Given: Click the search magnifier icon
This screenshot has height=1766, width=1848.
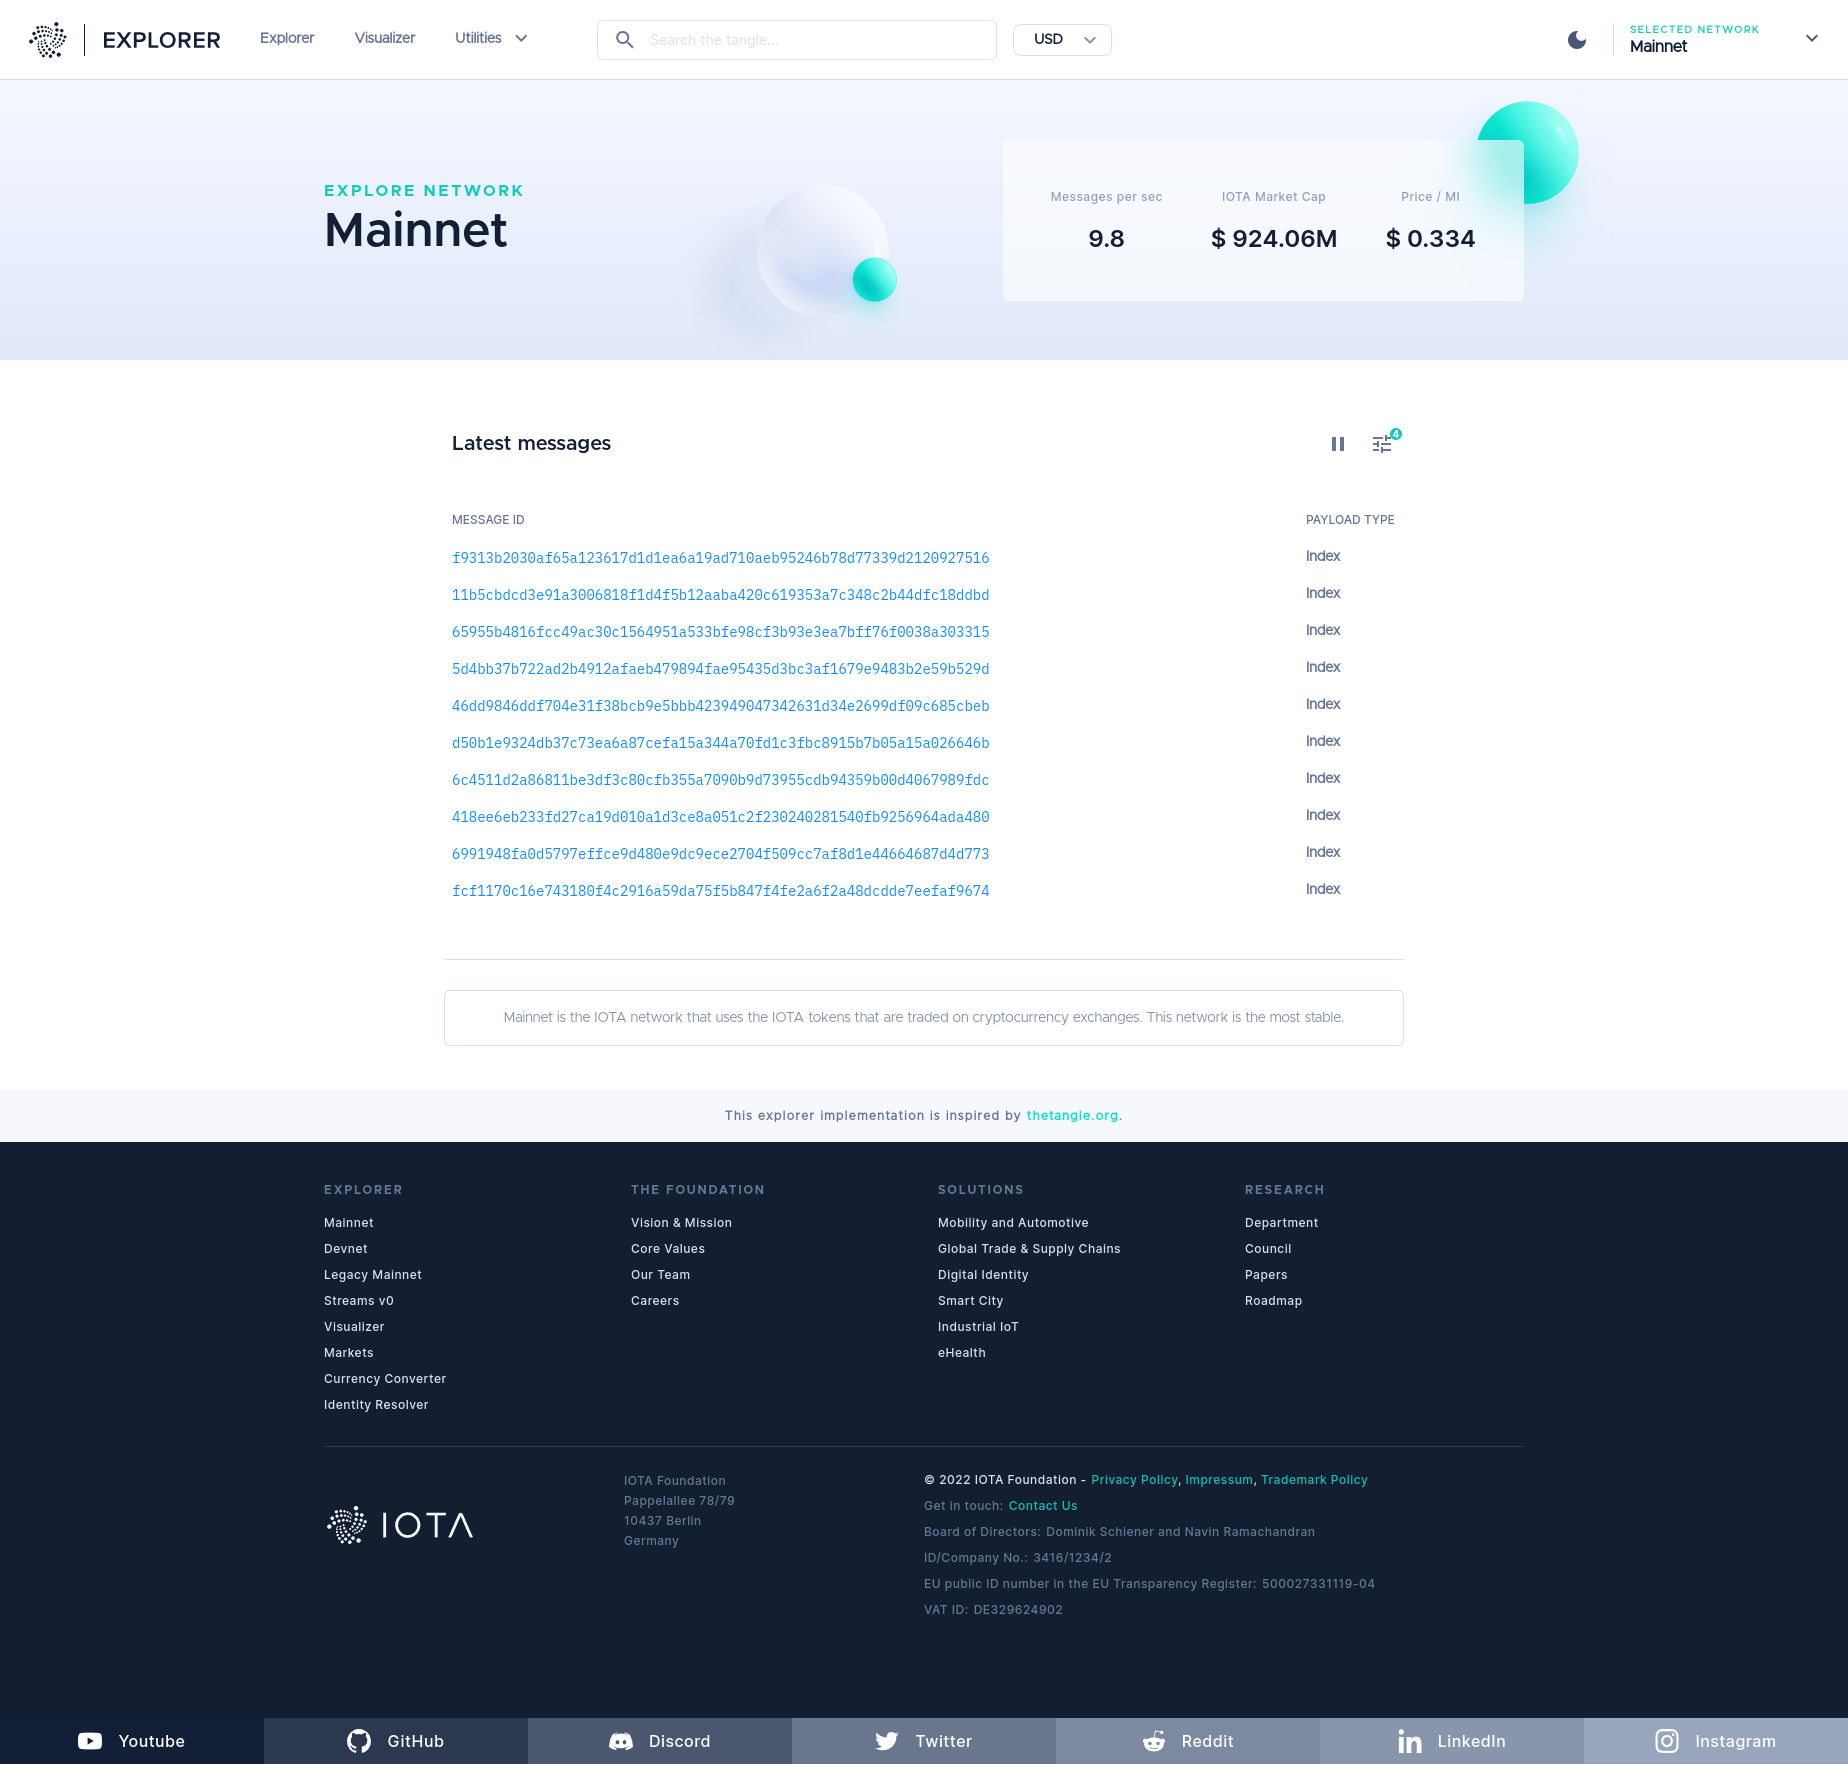Looking at the screenshot, I should click(625, 40).
